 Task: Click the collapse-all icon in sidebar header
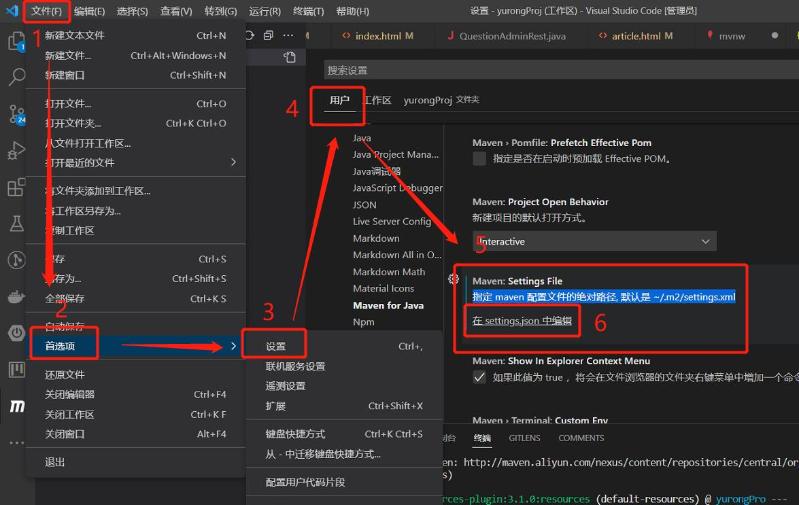(268, 35)
